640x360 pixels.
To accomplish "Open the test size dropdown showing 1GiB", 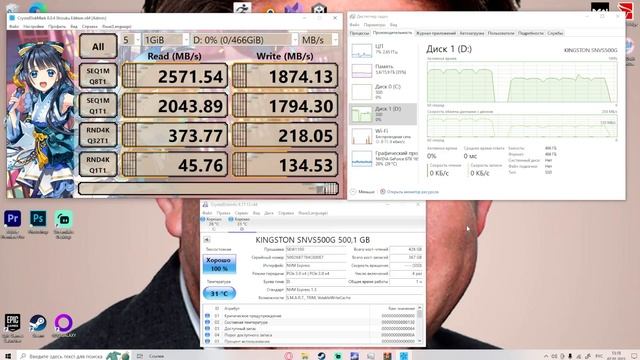I will click(166, 40).
